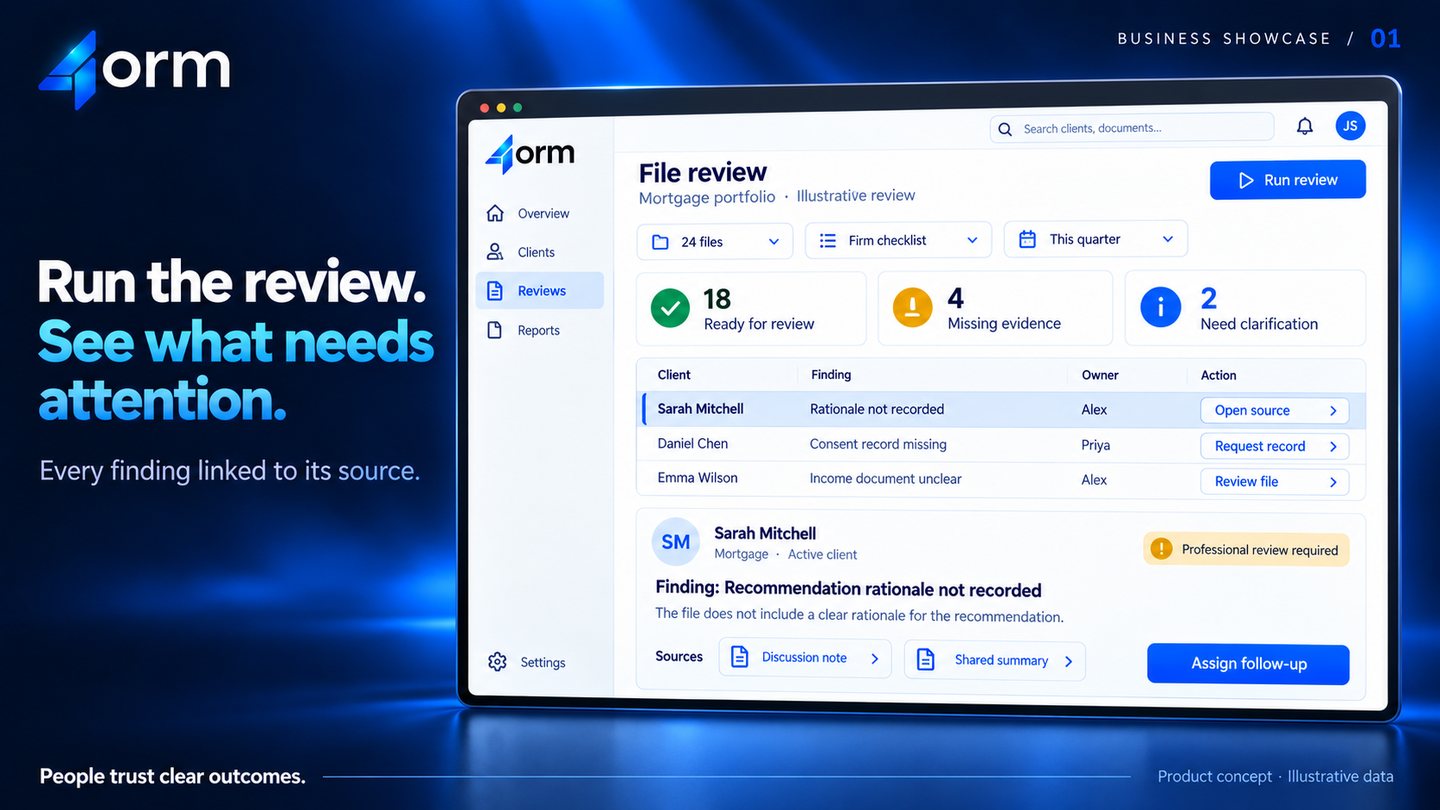Viewport: 1440px width, 810px height.
Task: Click the Assign follow-up button
Action: pyautogui.click(x=1248, y=664)
